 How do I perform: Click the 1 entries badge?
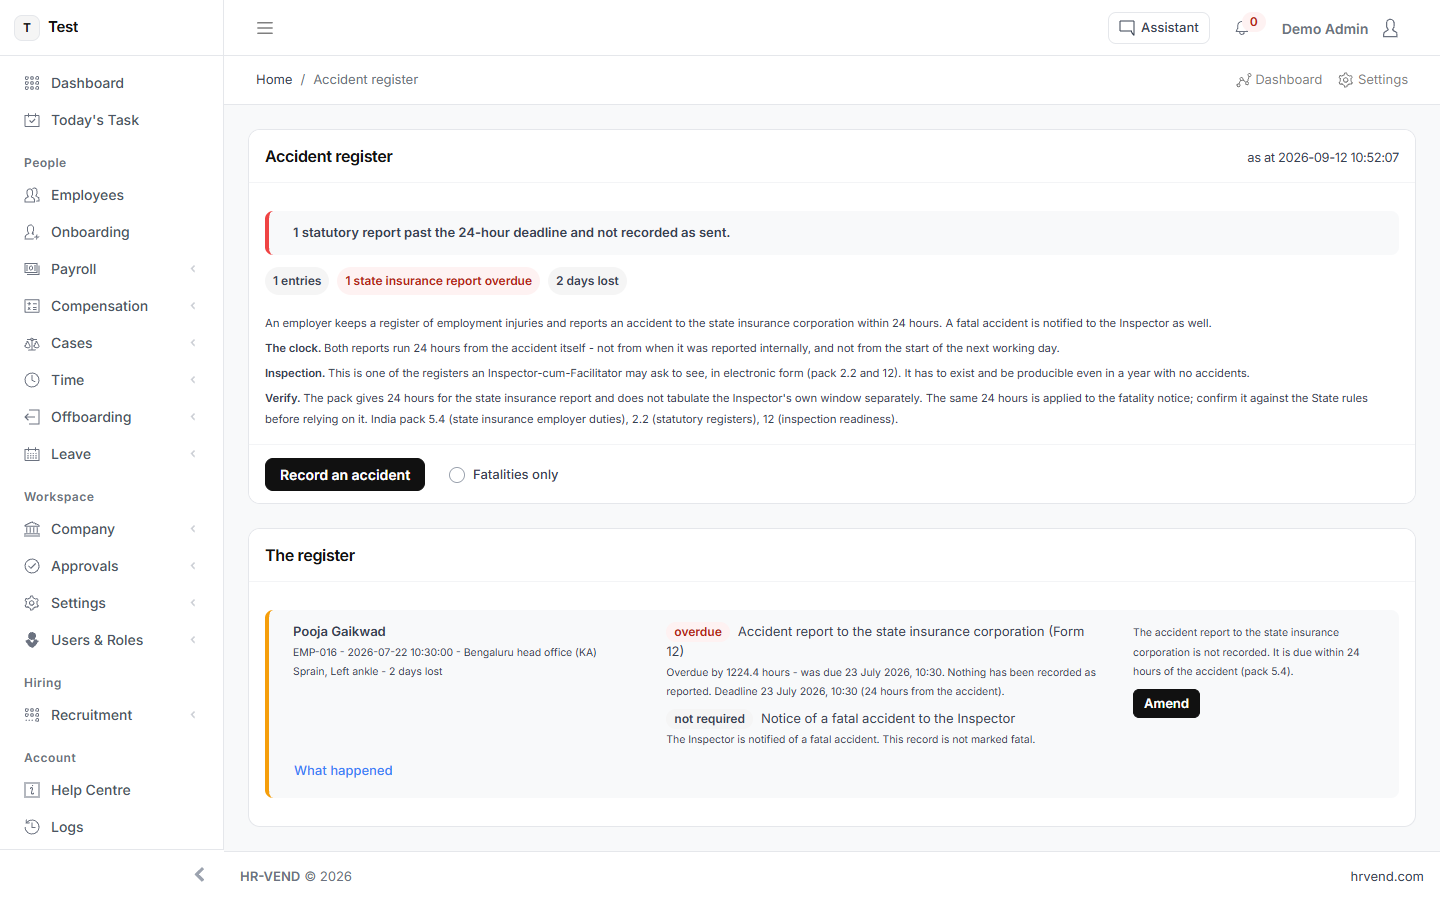pos(297,281)
